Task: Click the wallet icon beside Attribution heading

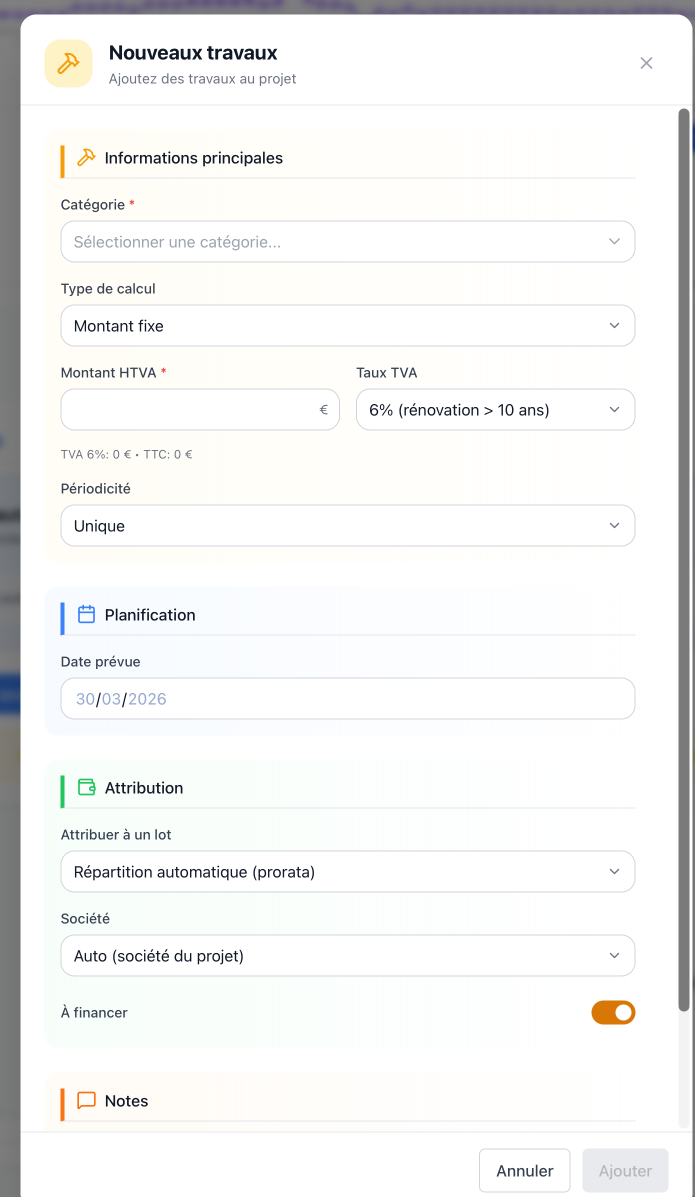Action: pyautogui.click(x=86, y=787)
